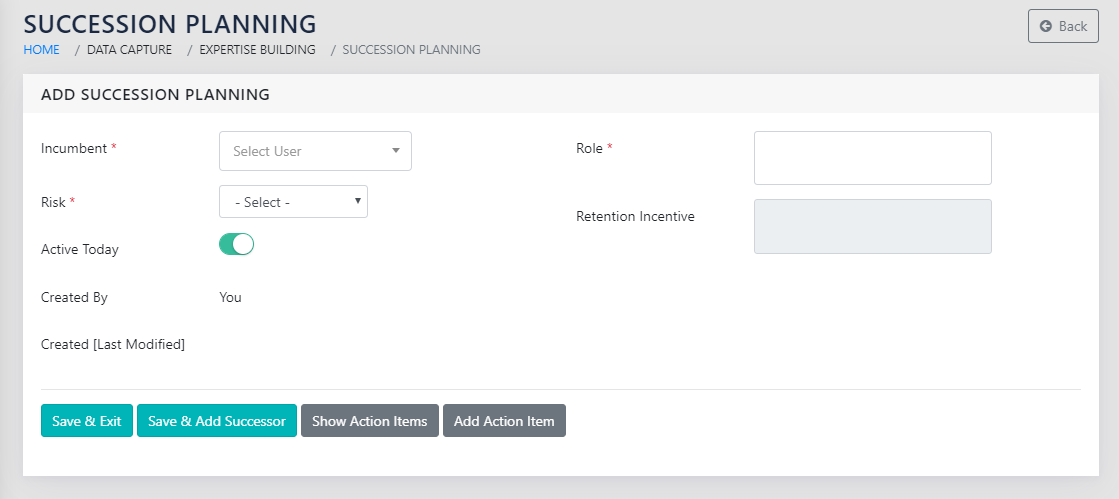1119x499 pixels.
Task: Show Action Items for this plan
Action: coord(369,421)
